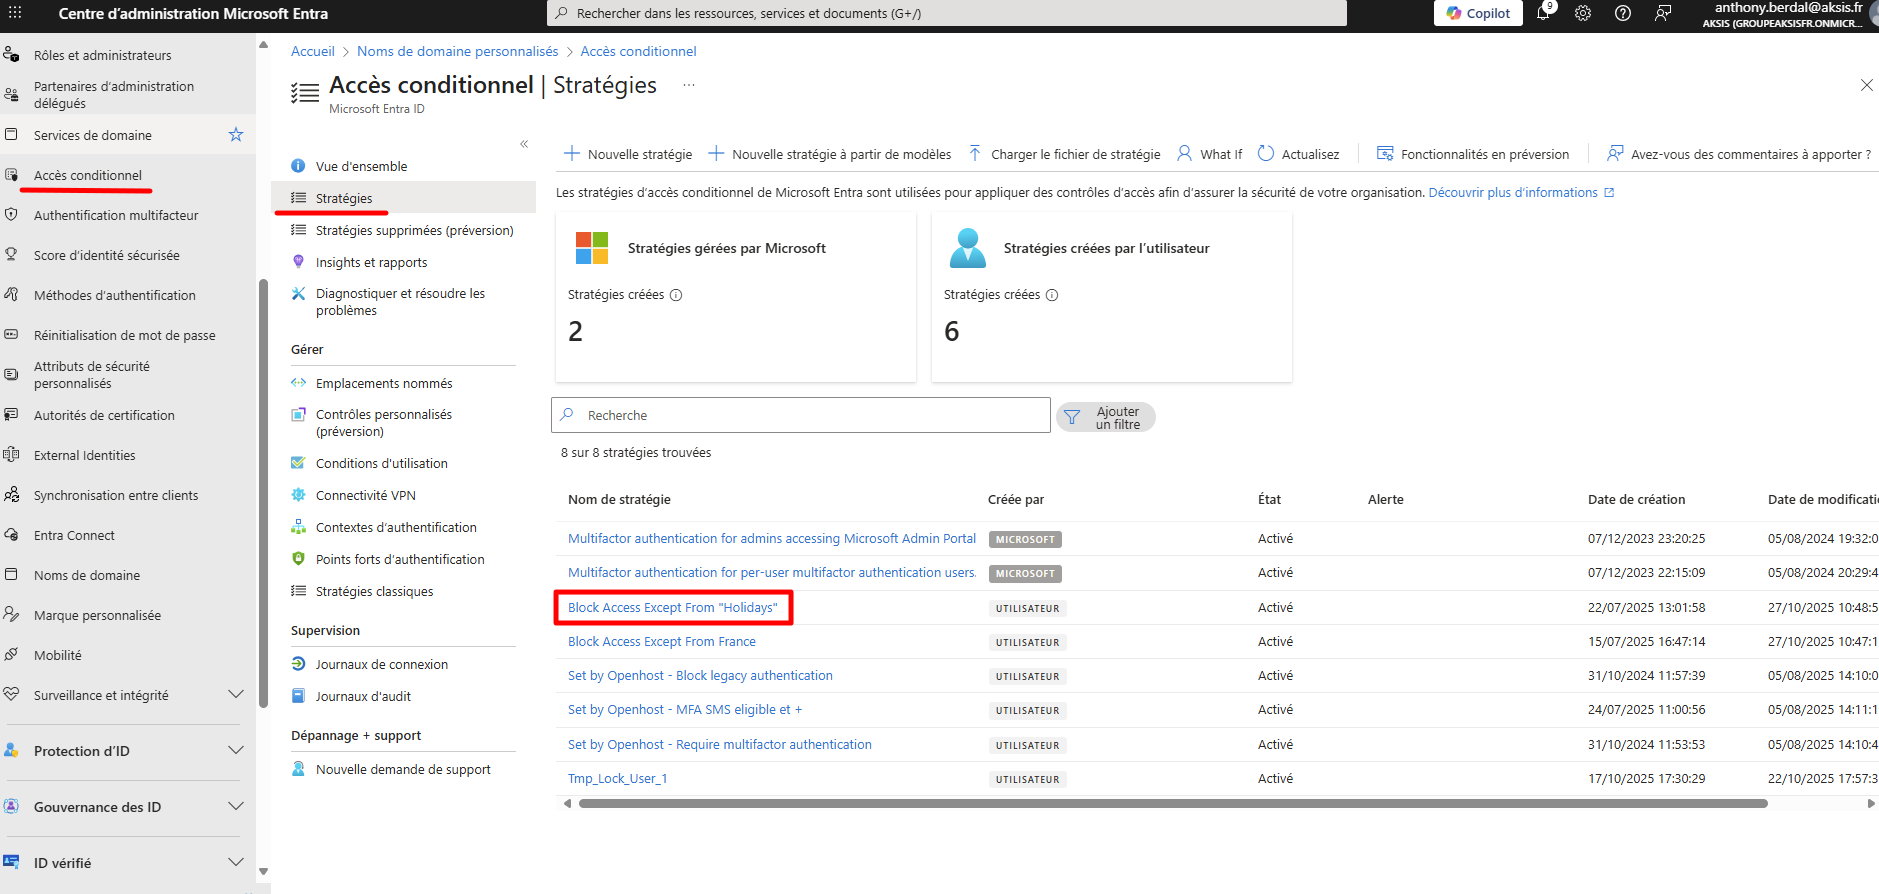The image size is (1879, 894).
Task: Click the Recherche strategies search field
Action: [x=801, y=415]
